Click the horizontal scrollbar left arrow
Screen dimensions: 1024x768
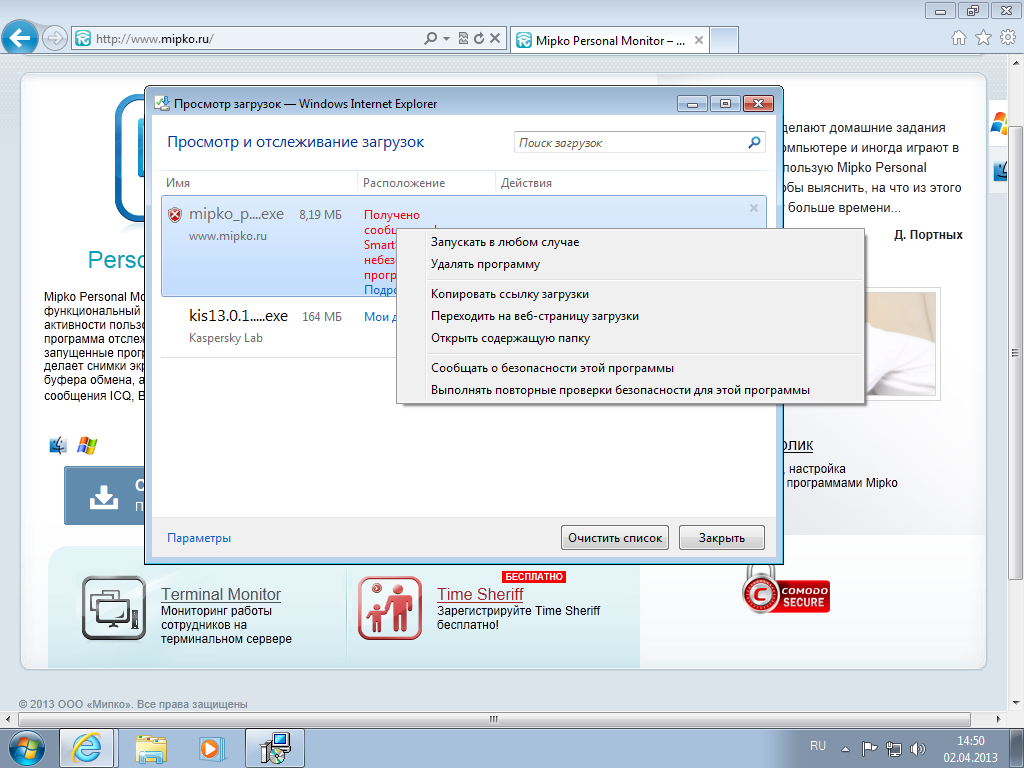point(8,719)
